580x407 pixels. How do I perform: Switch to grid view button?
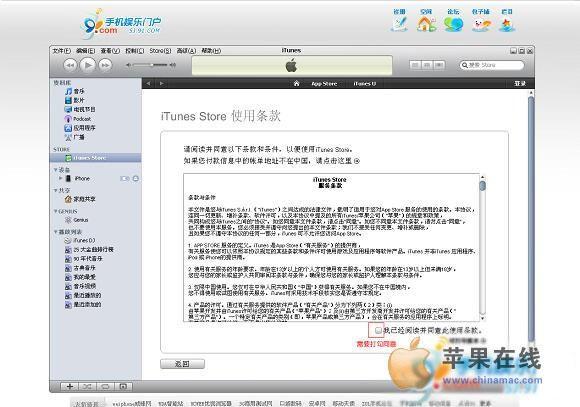[427, 65]
